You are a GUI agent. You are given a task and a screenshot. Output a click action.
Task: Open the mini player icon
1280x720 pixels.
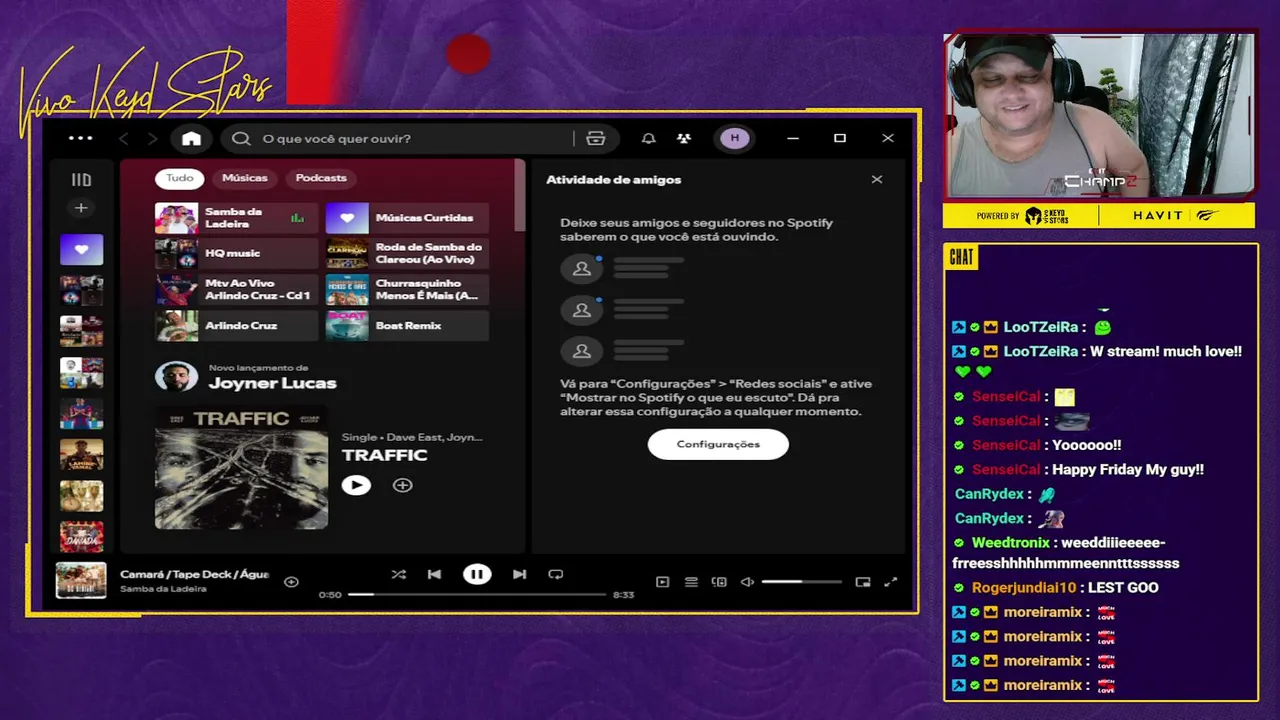863,582
